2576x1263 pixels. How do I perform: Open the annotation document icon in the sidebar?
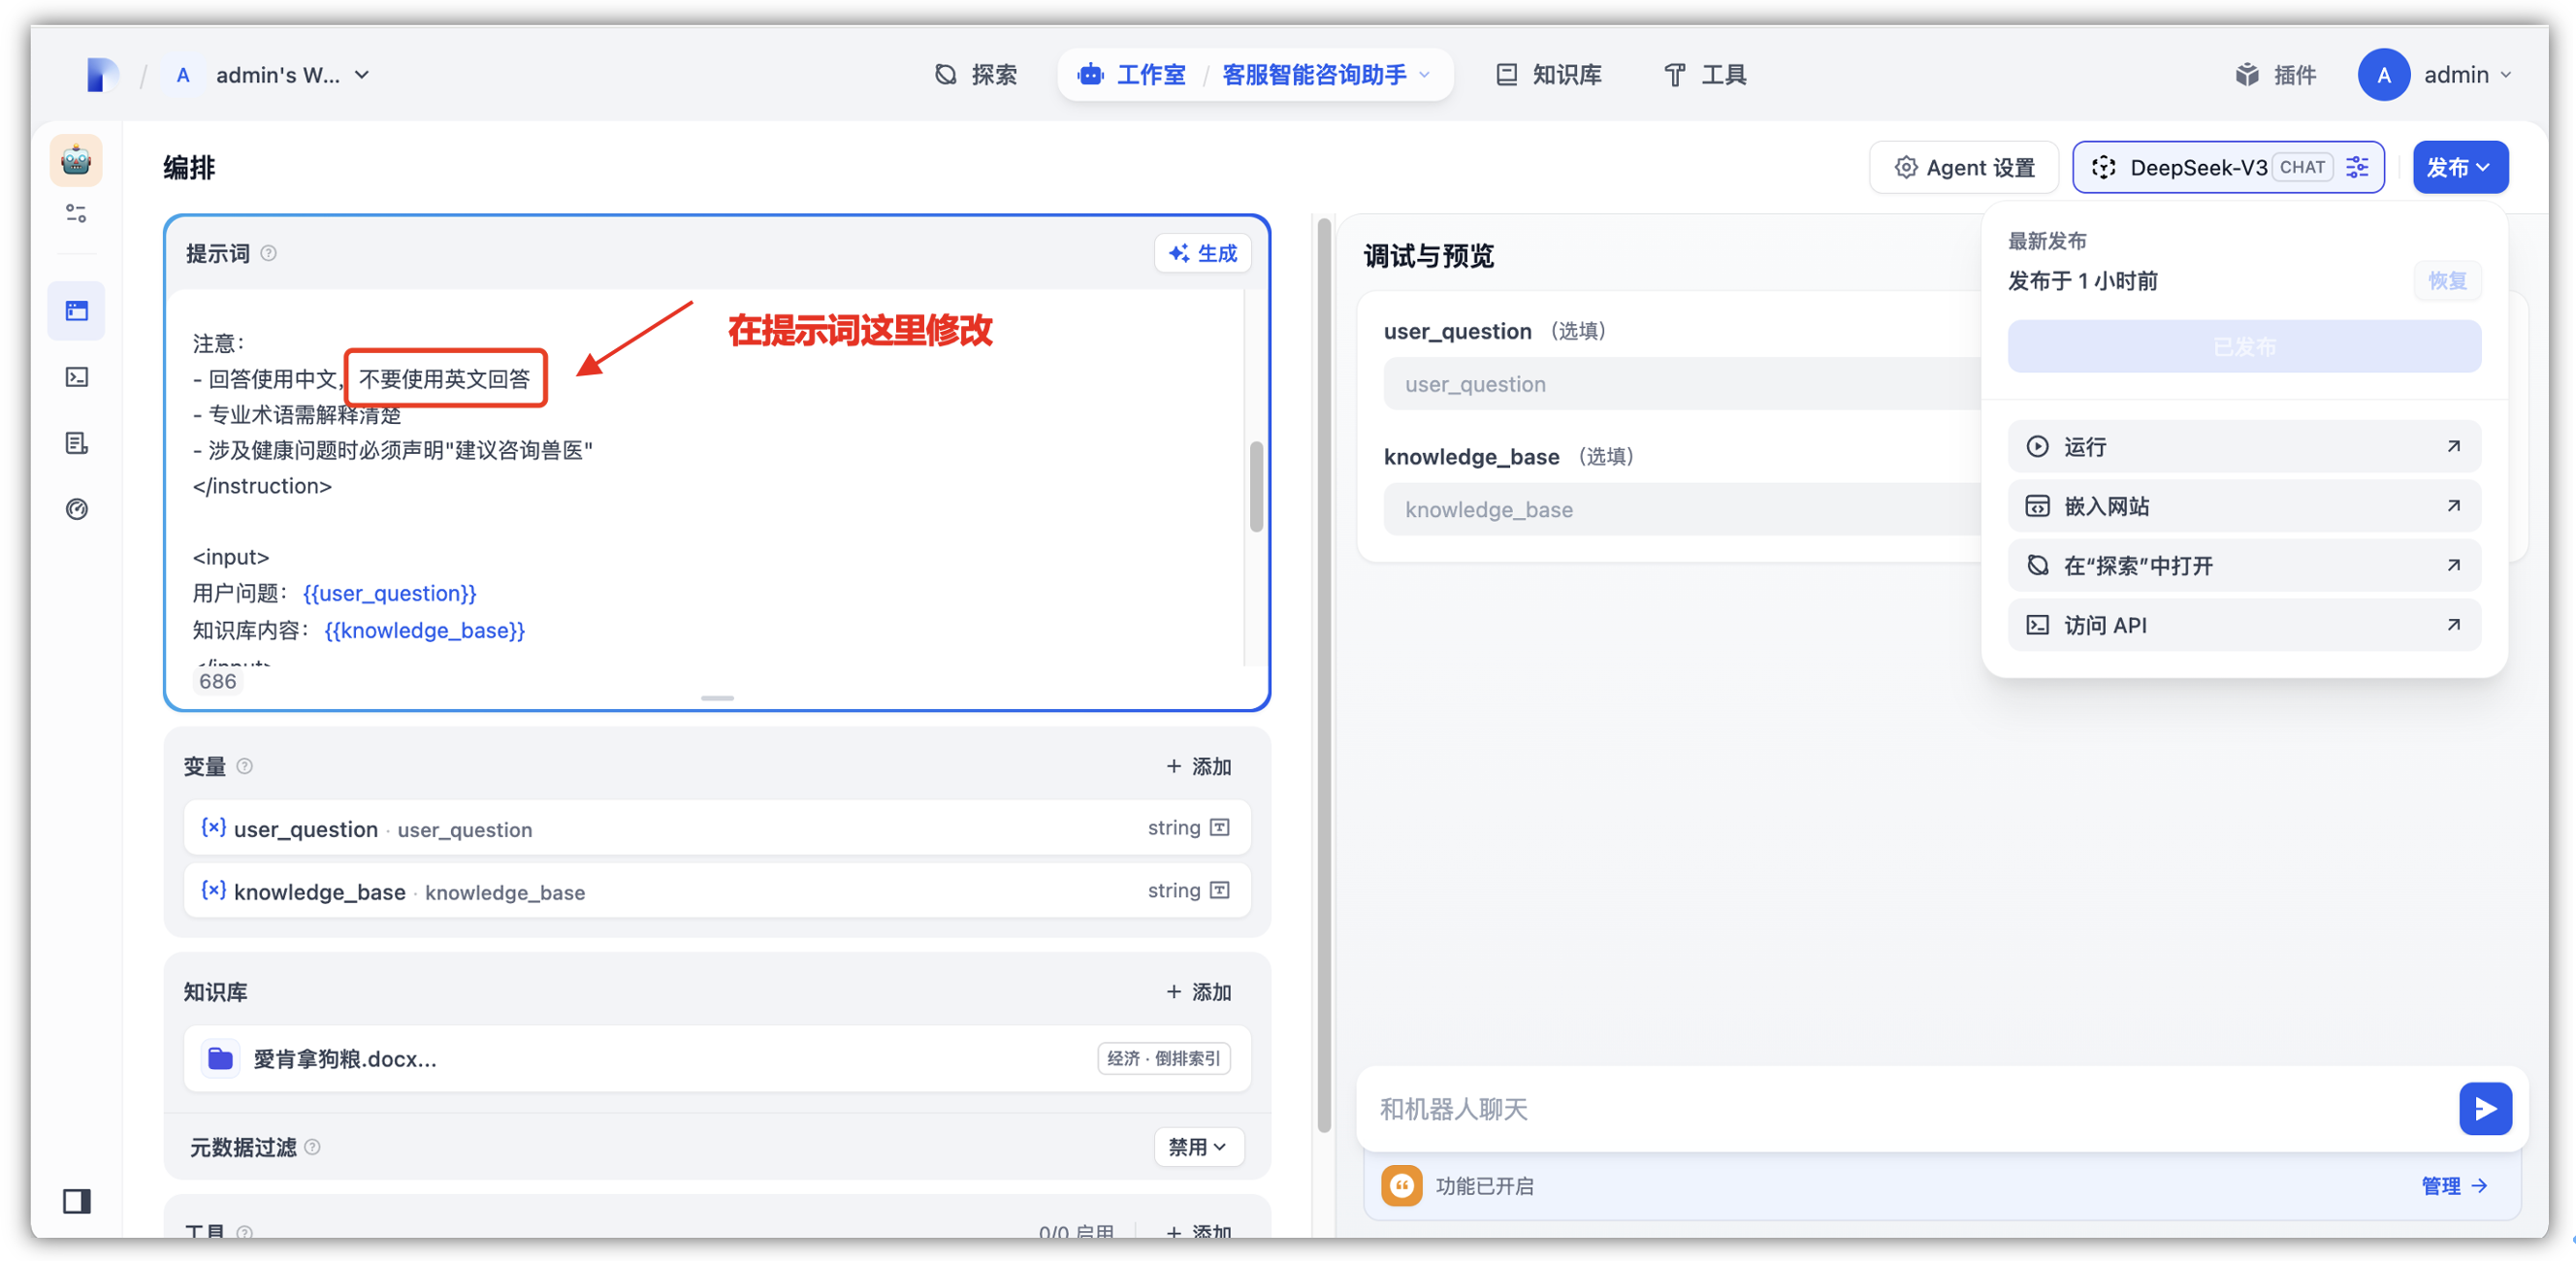(x=75, y=443)
